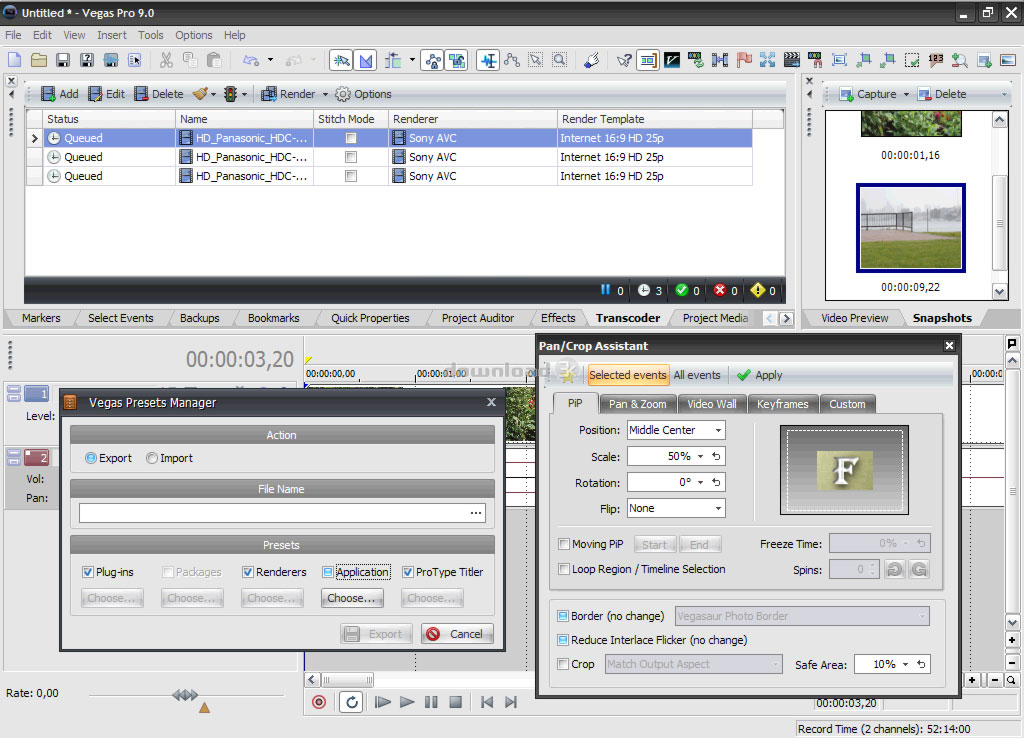Click the timeline horizontal scrollbar thumb

(347, 680)
